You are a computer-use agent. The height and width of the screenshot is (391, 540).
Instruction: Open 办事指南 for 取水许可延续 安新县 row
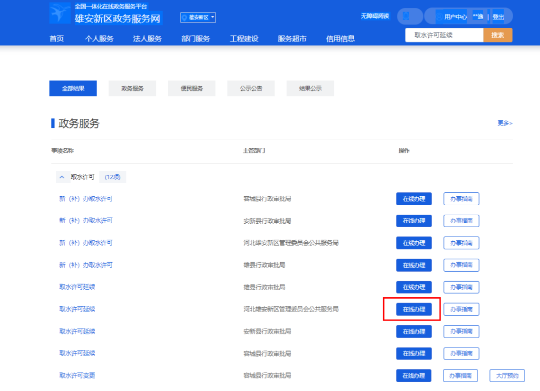pos(461,331)
